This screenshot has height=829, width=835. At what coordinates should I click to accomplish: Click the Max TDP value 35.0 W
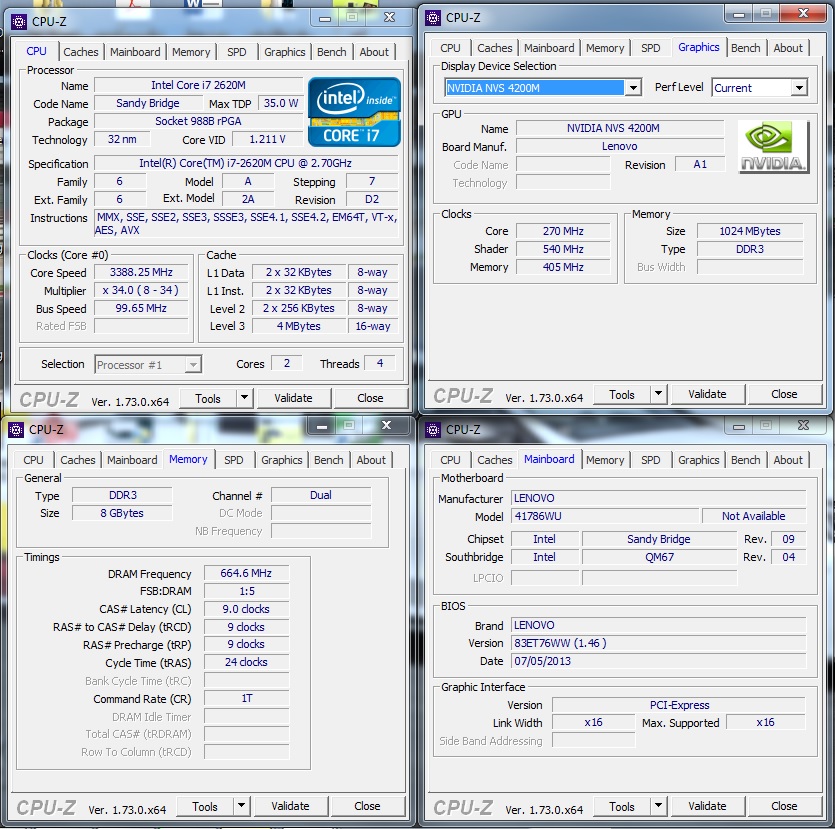pos(281,103)
